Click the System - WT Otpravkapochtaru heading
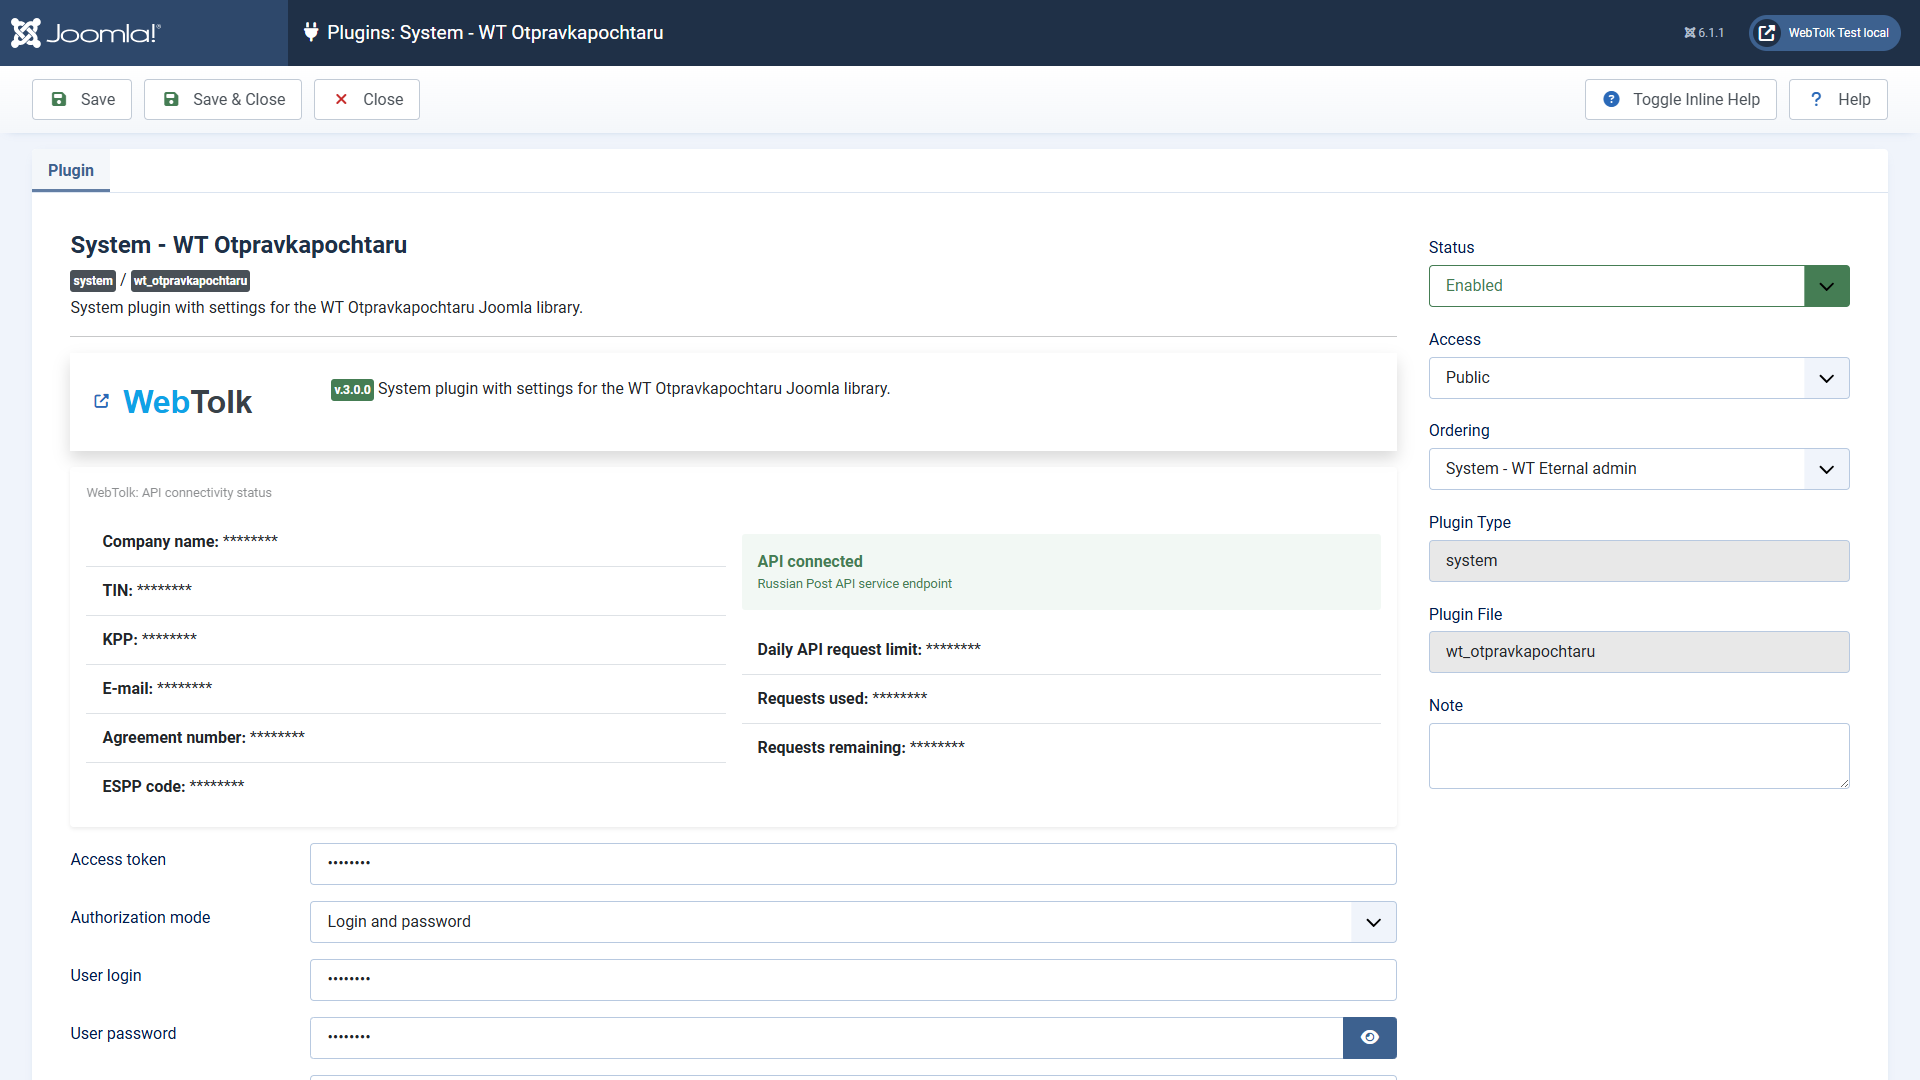Viewport: 1920px width, 1080px height. pyautogui.click(x=239, y=245)
